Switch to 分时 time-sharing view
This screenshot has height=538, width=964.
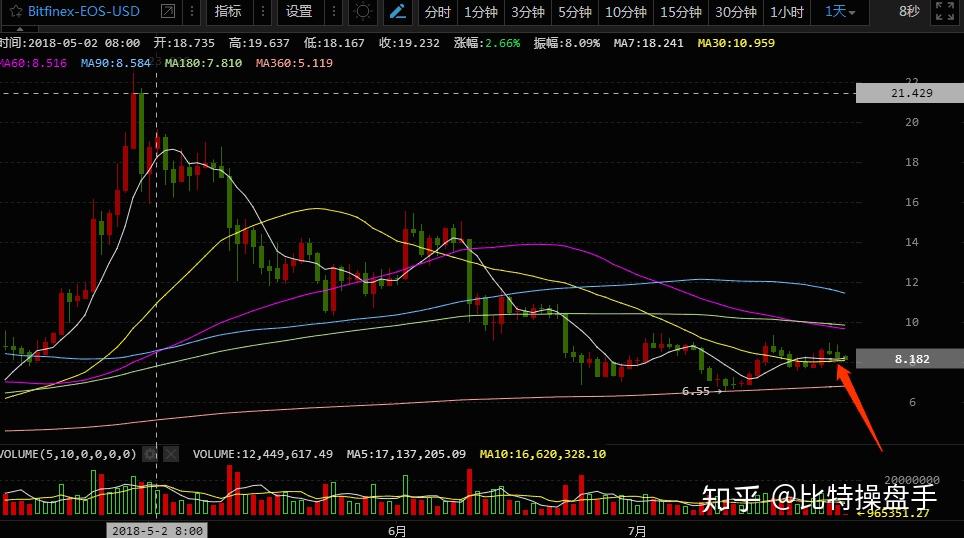437,12
